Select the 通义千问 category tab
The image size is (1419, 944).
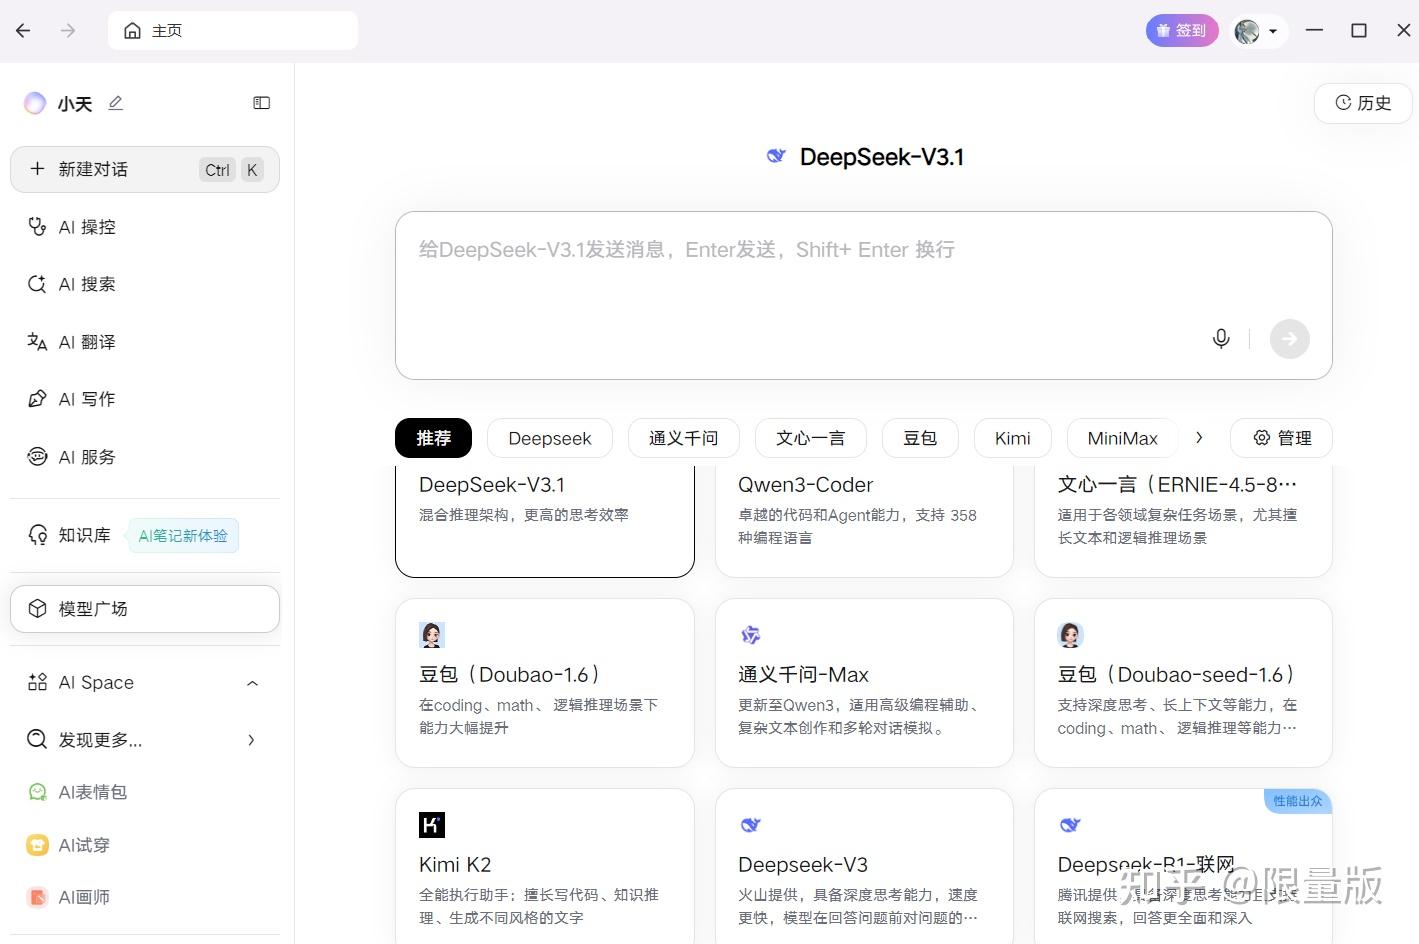click(683, 438)
